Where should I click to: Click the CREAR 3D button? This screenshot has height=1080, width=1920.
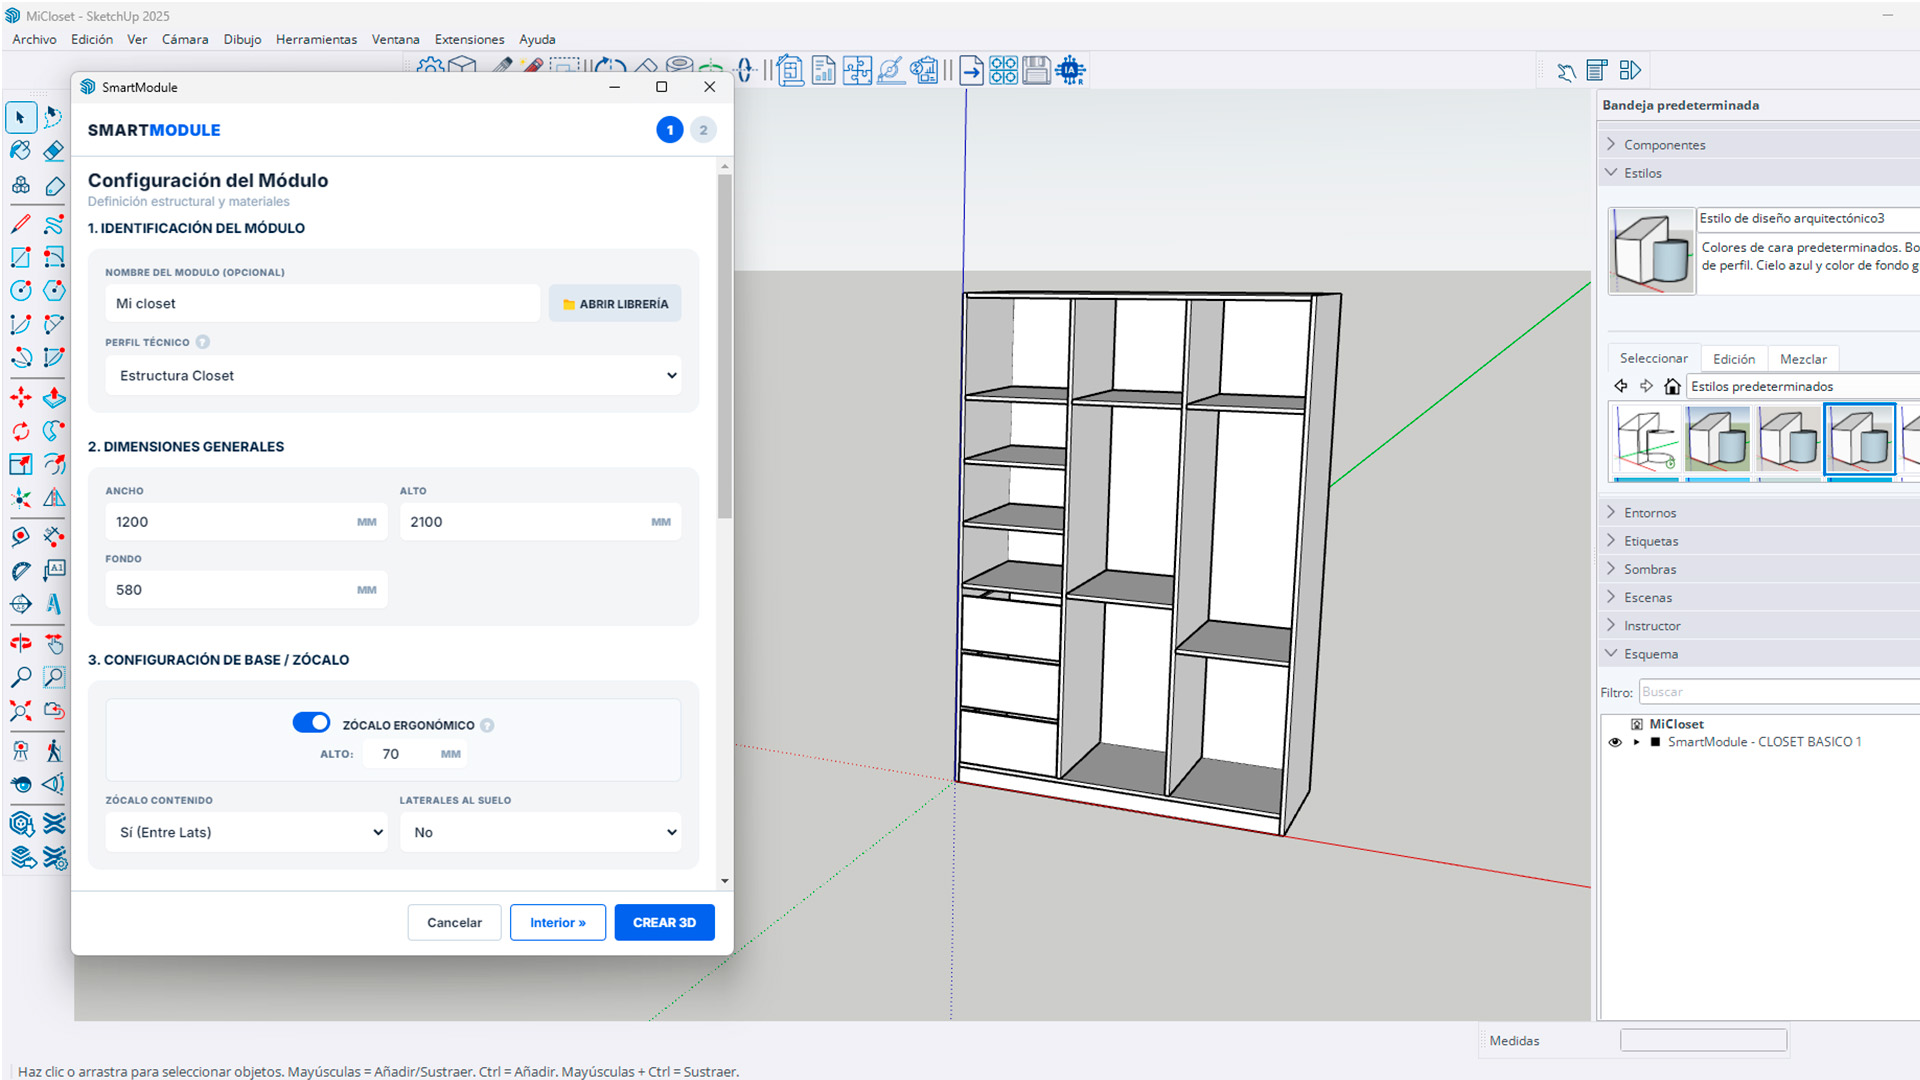pos(664,922)
